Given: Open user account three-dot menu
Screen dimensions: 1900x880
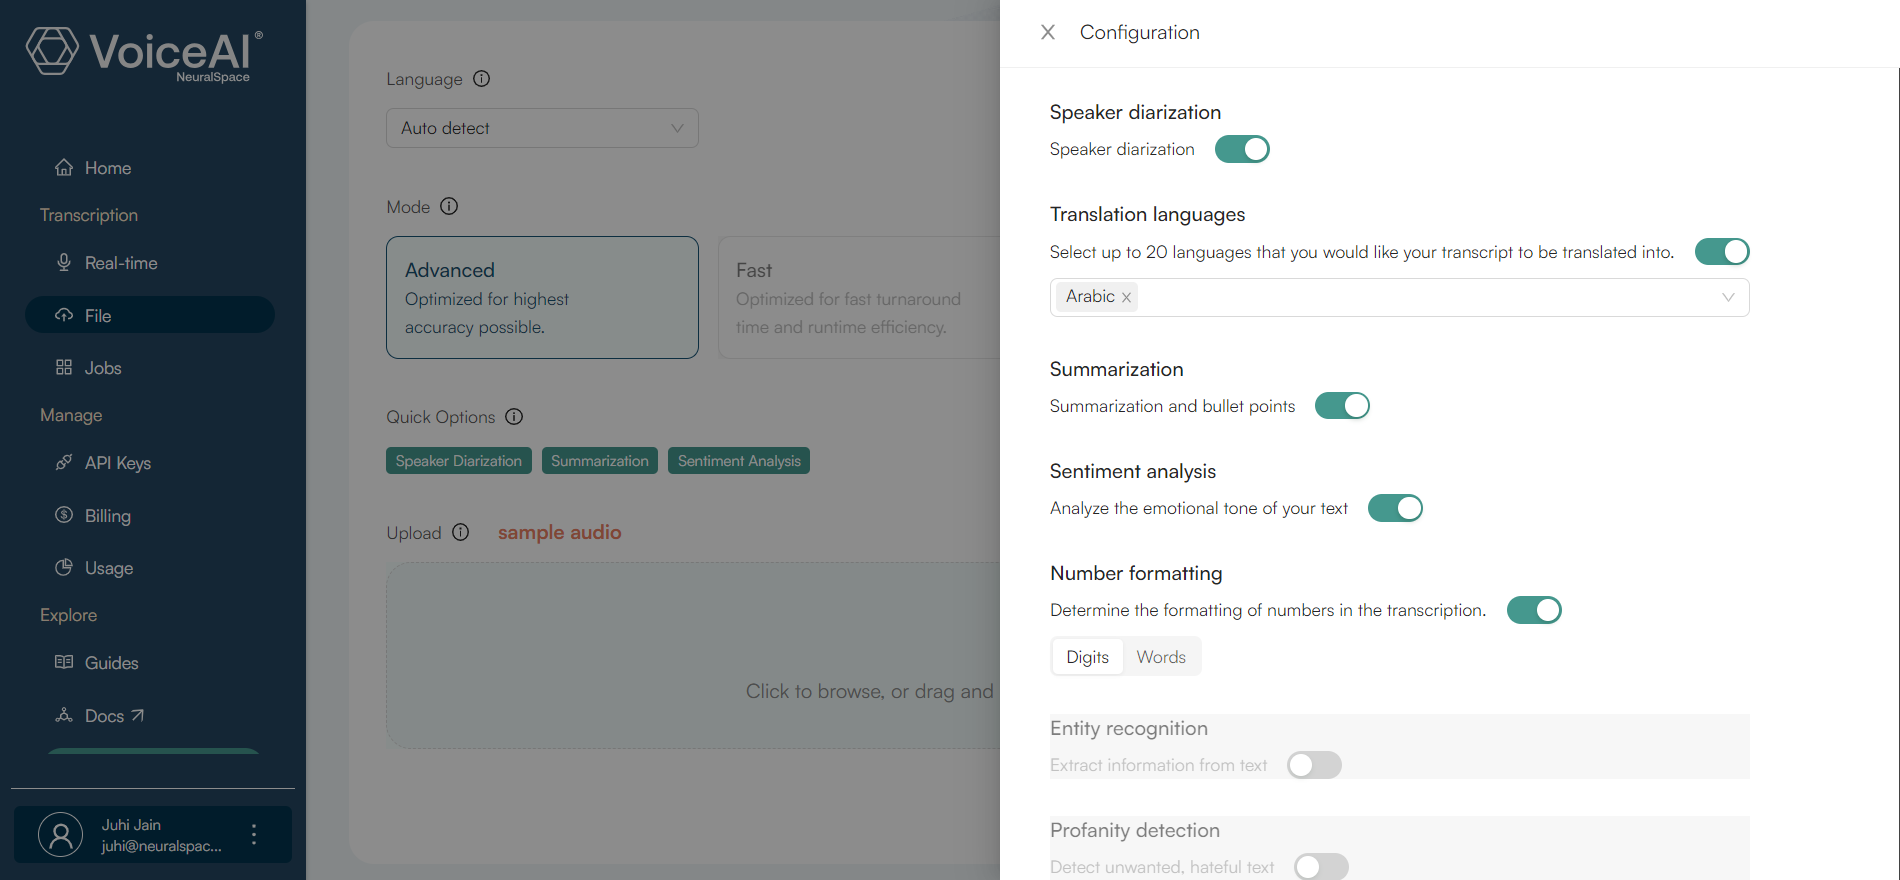Looking at the screenshot, I should (x=254, y=834).
